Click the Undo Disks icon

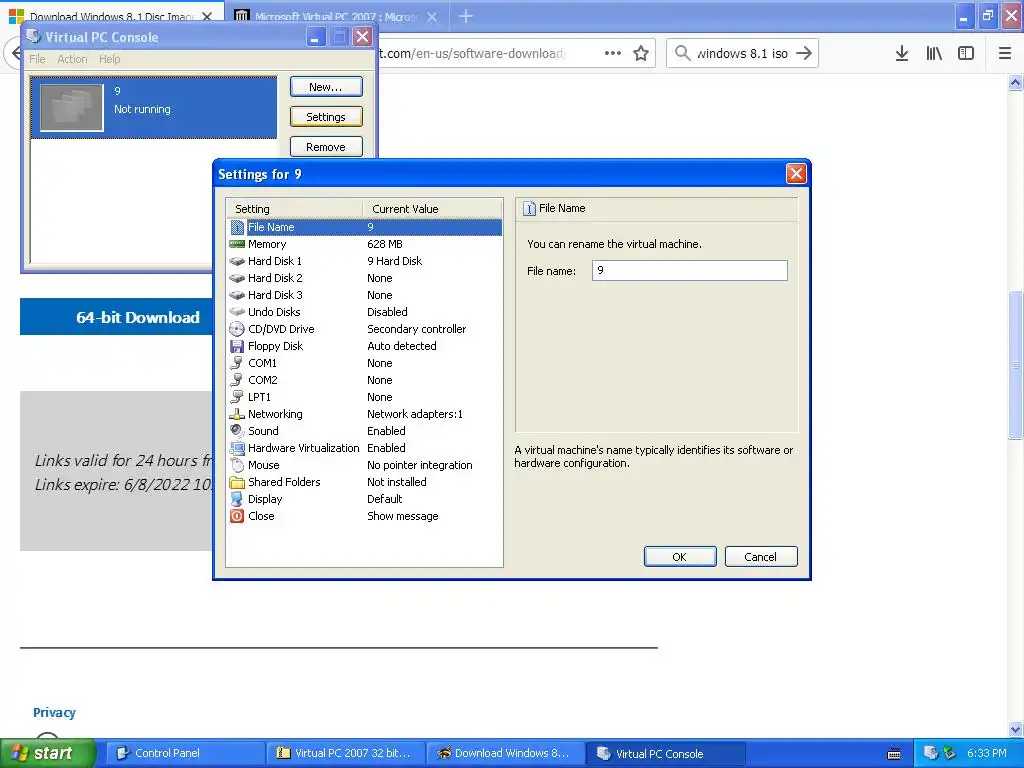237,312
